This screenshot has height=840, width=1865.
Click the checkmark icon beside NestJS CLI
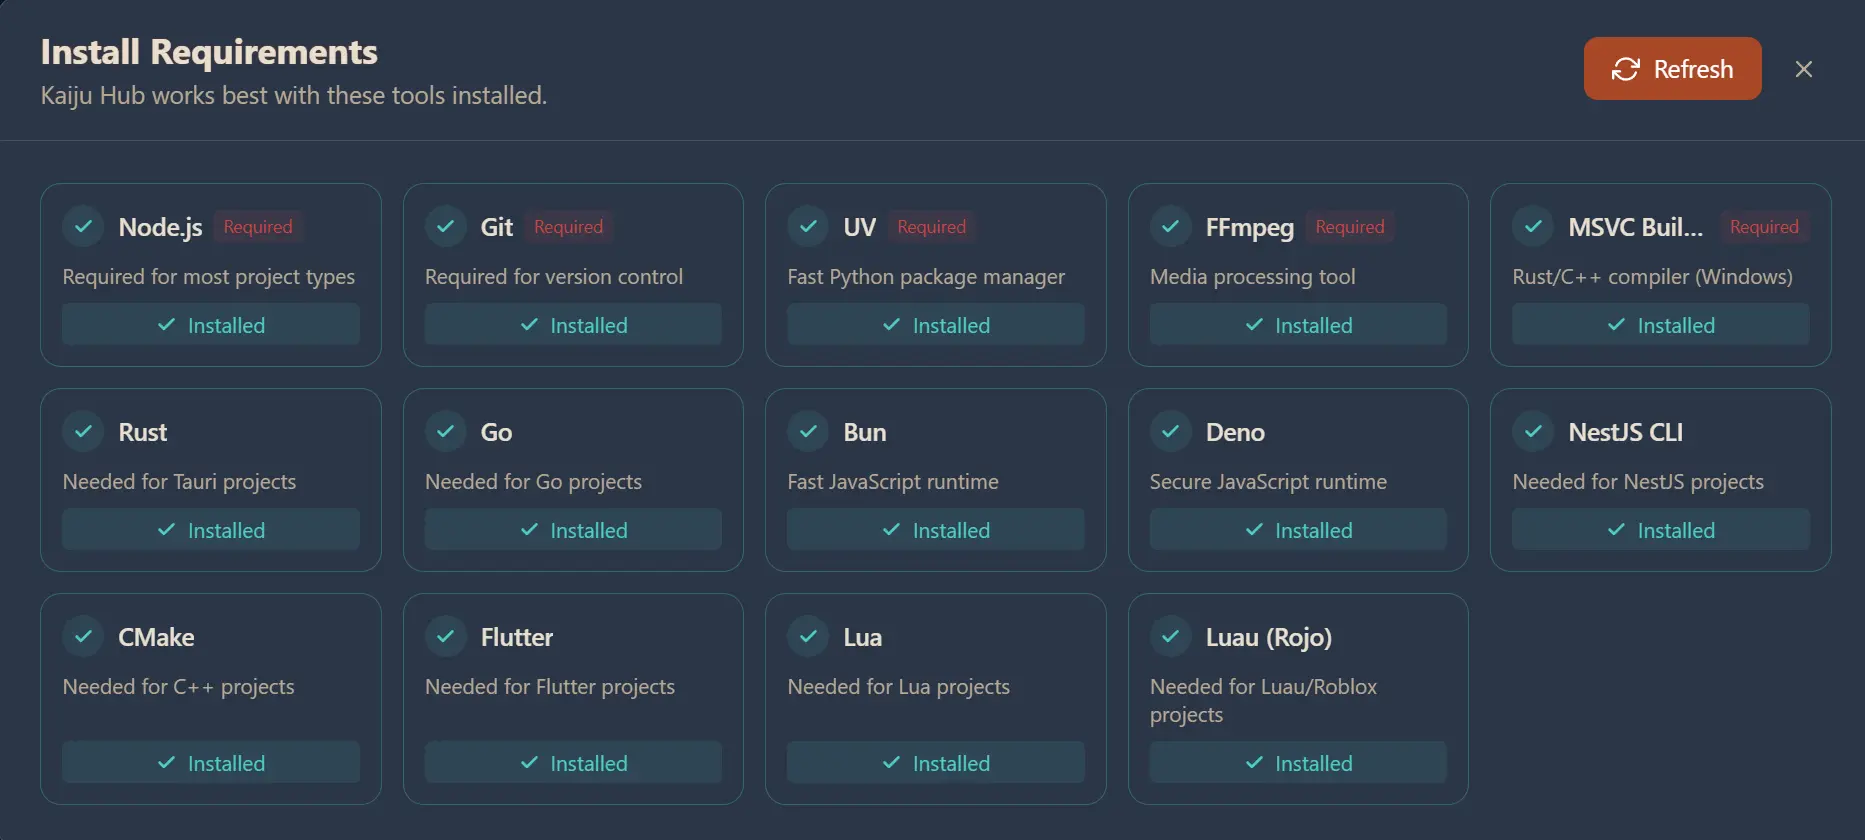tap(1534, 432)
